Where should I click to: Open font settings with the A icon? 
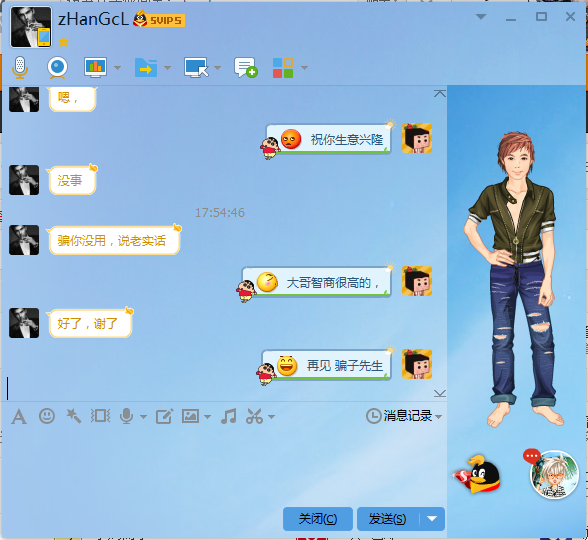point(19,416)
